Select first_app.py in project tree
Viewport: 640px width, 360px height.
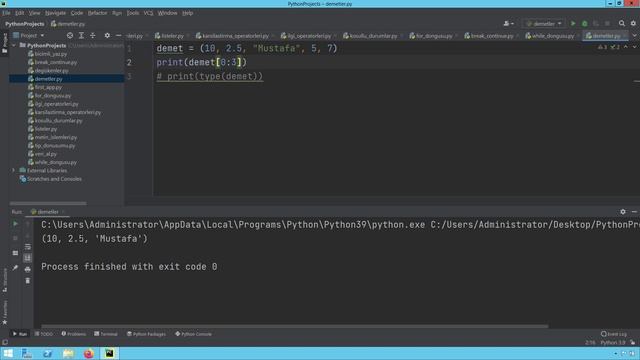click(48, 87)
